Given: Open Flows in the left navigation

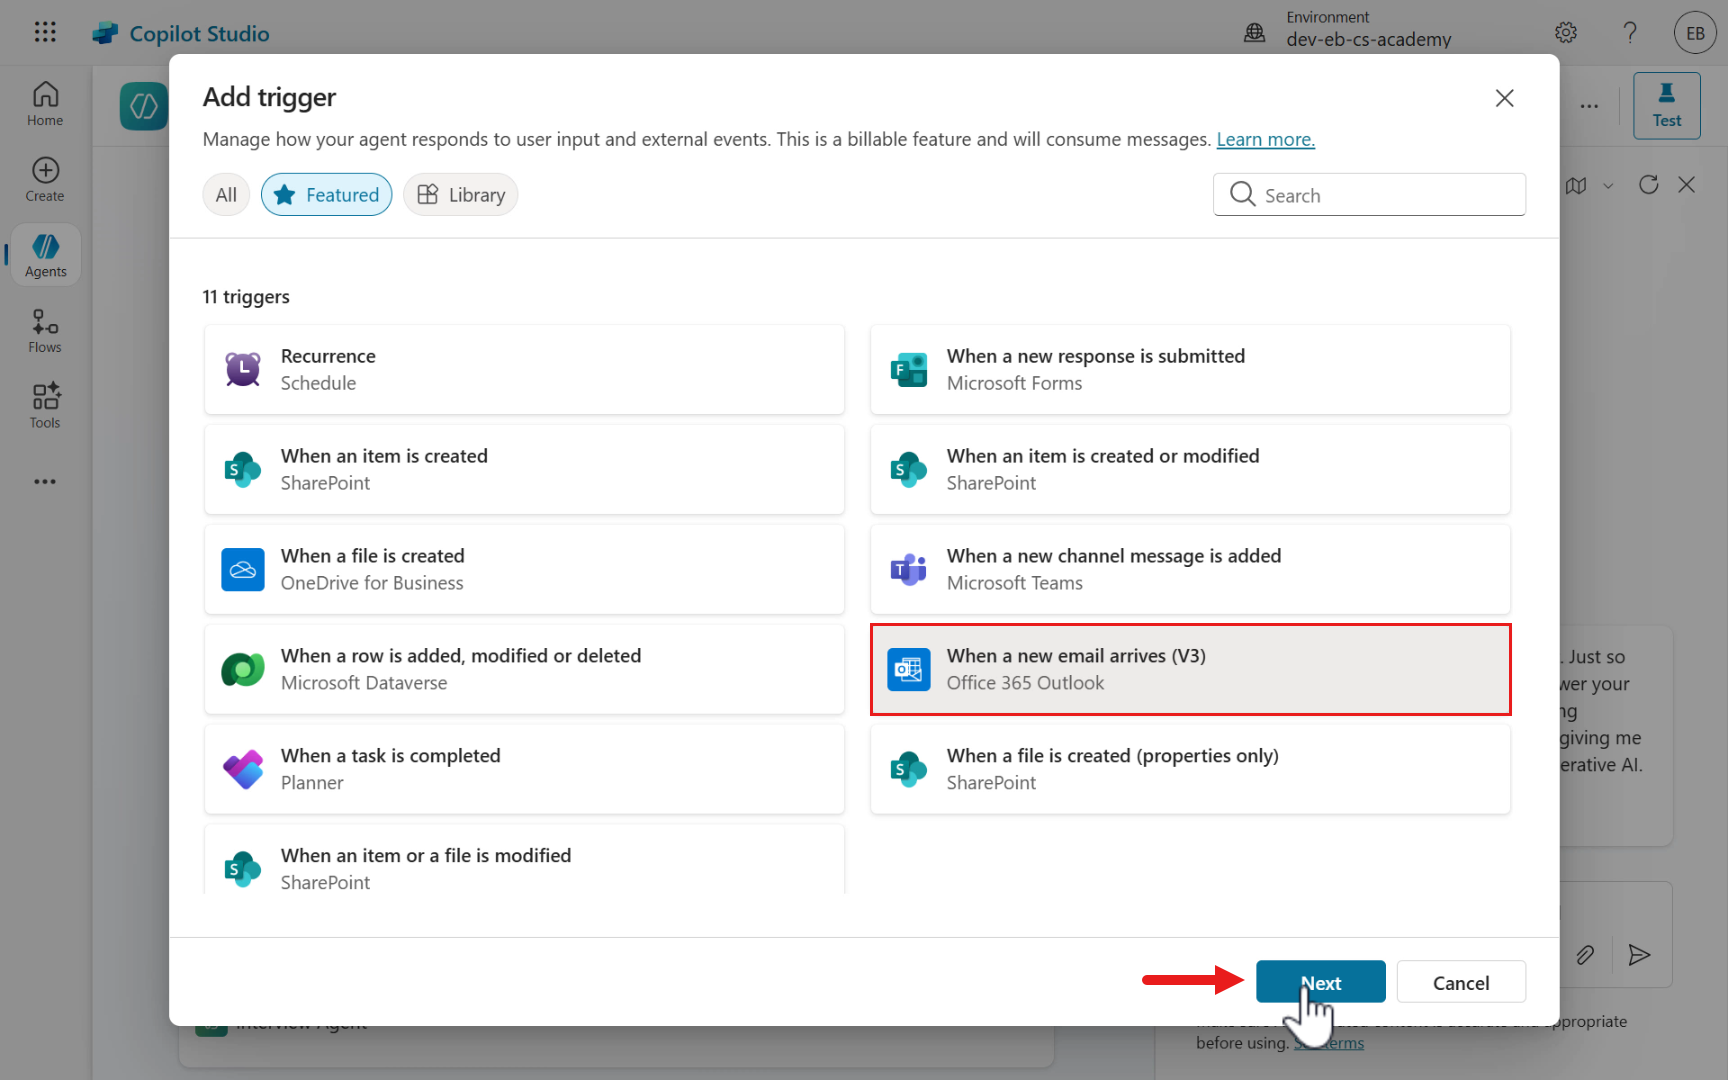Looking at the screenshot, I should (x=45, y=331).
